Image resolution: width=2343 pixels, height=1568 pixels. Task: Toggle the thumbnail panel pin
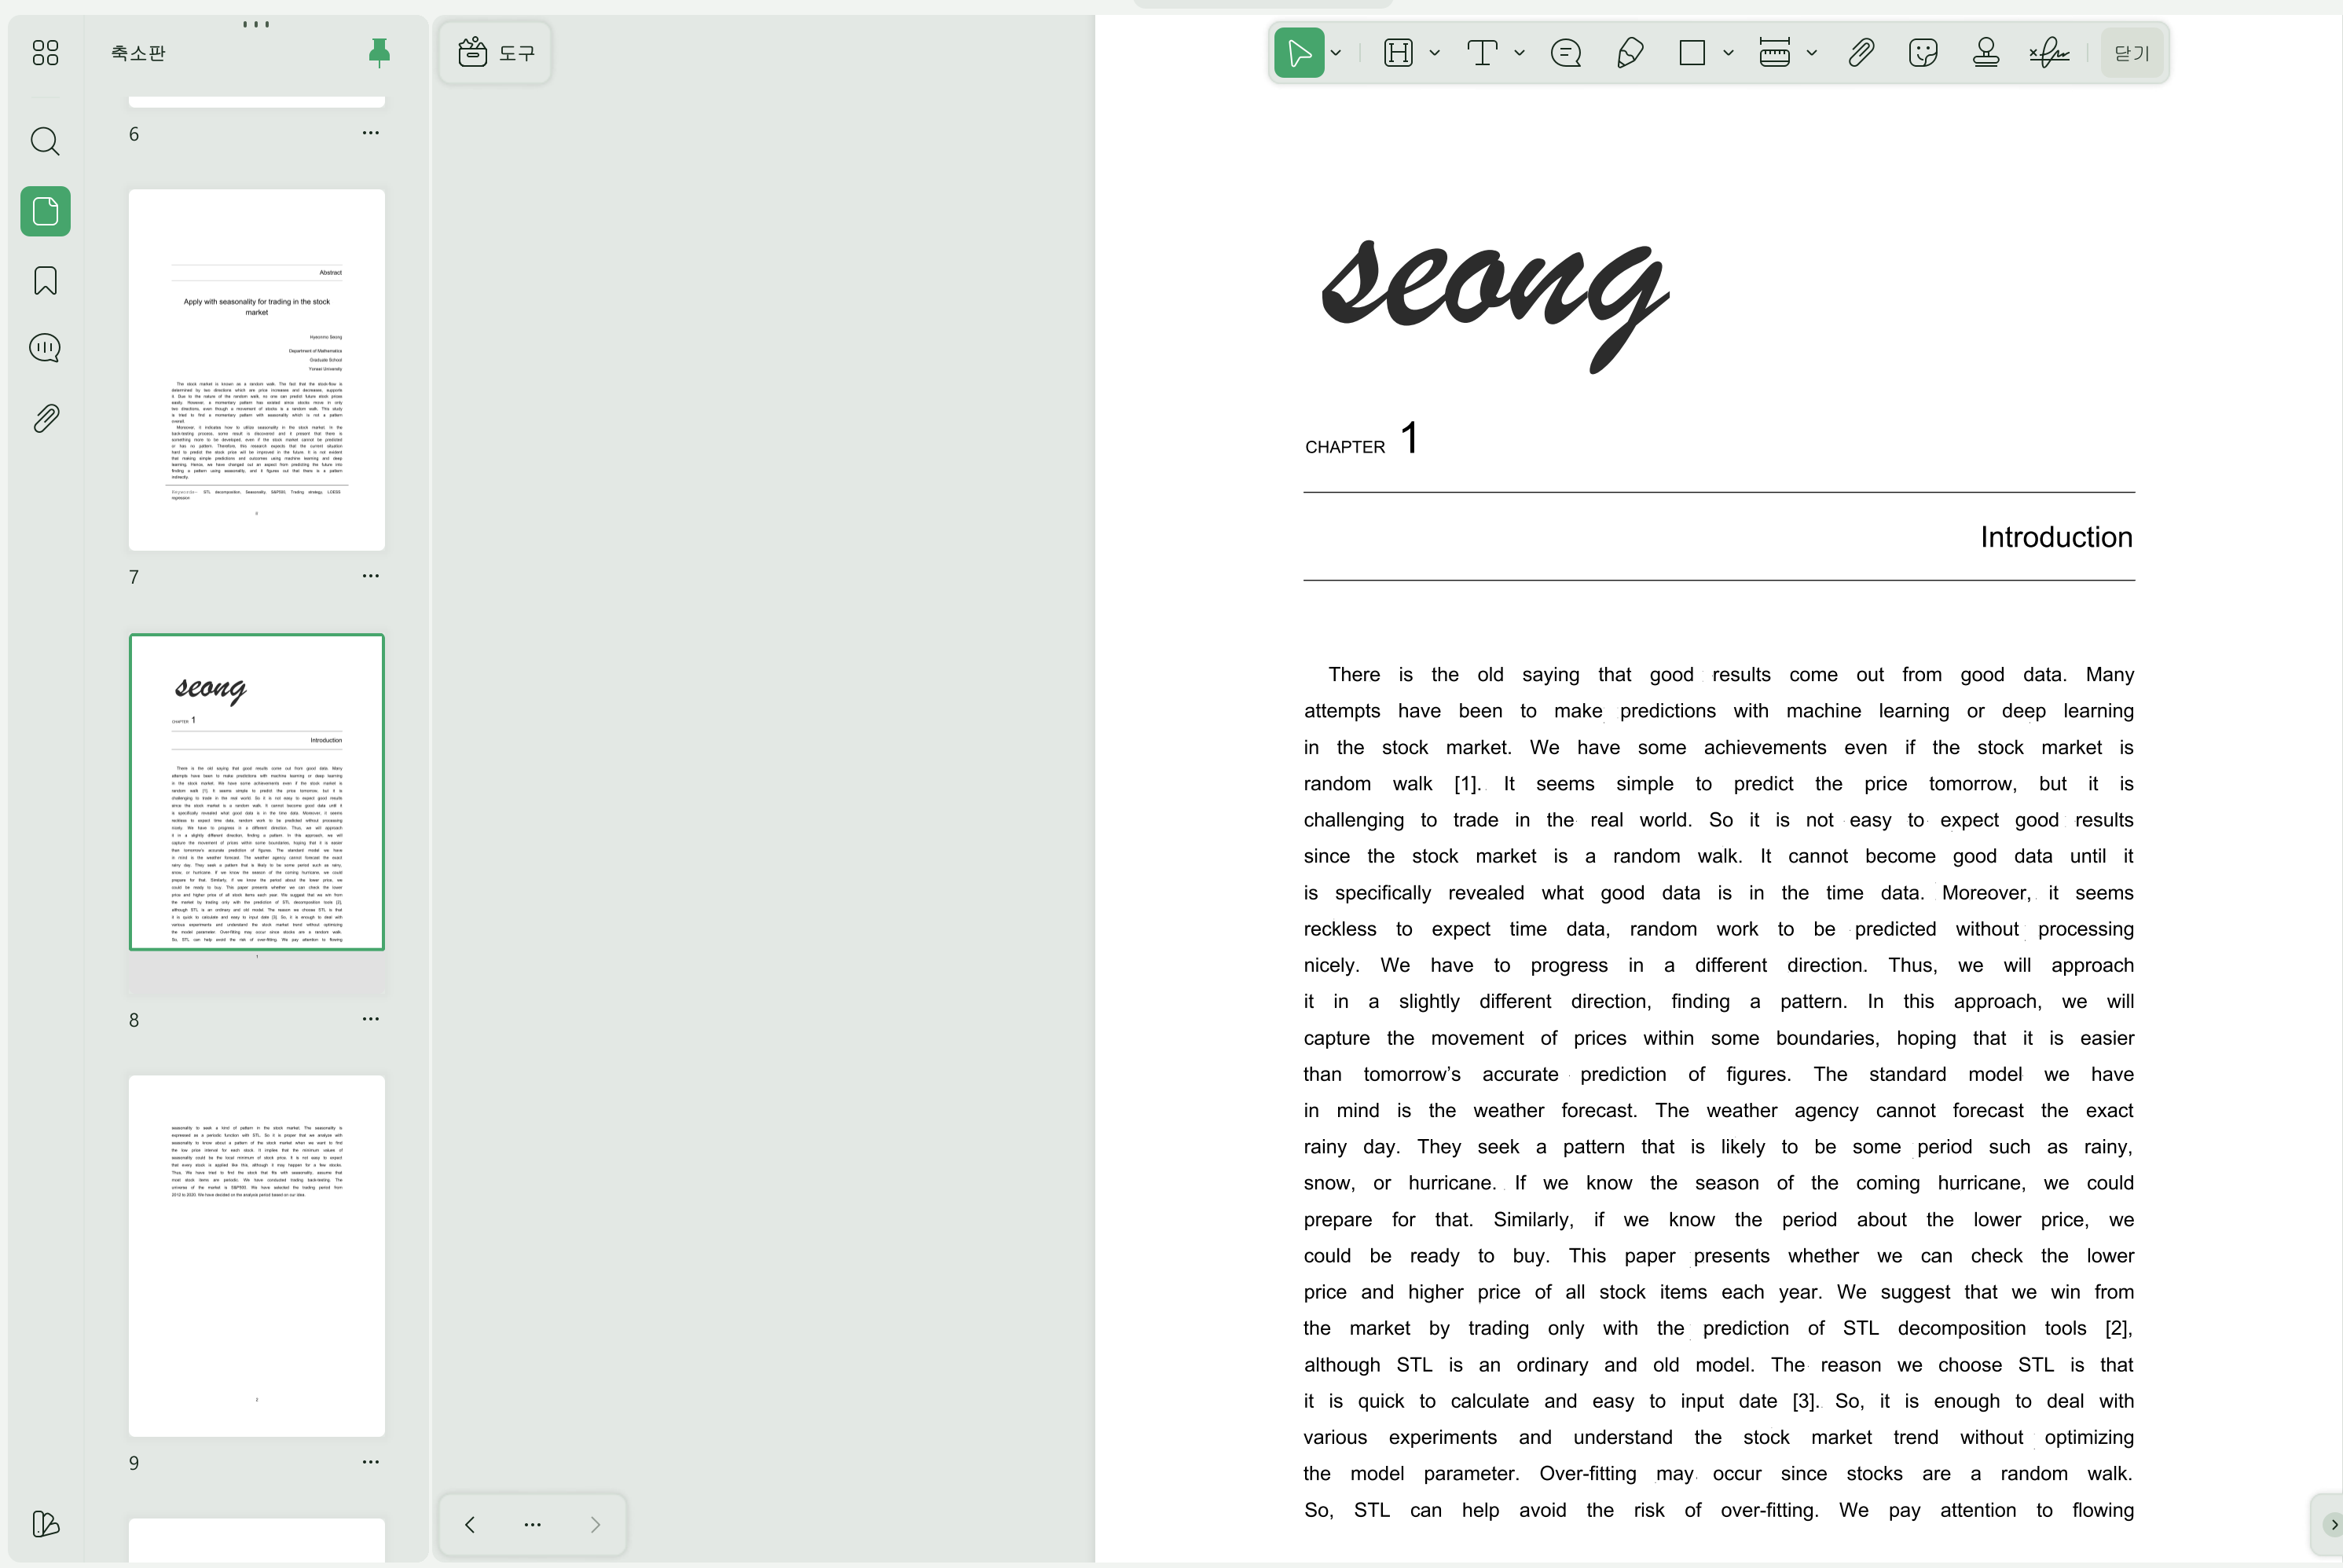[379, 52]
